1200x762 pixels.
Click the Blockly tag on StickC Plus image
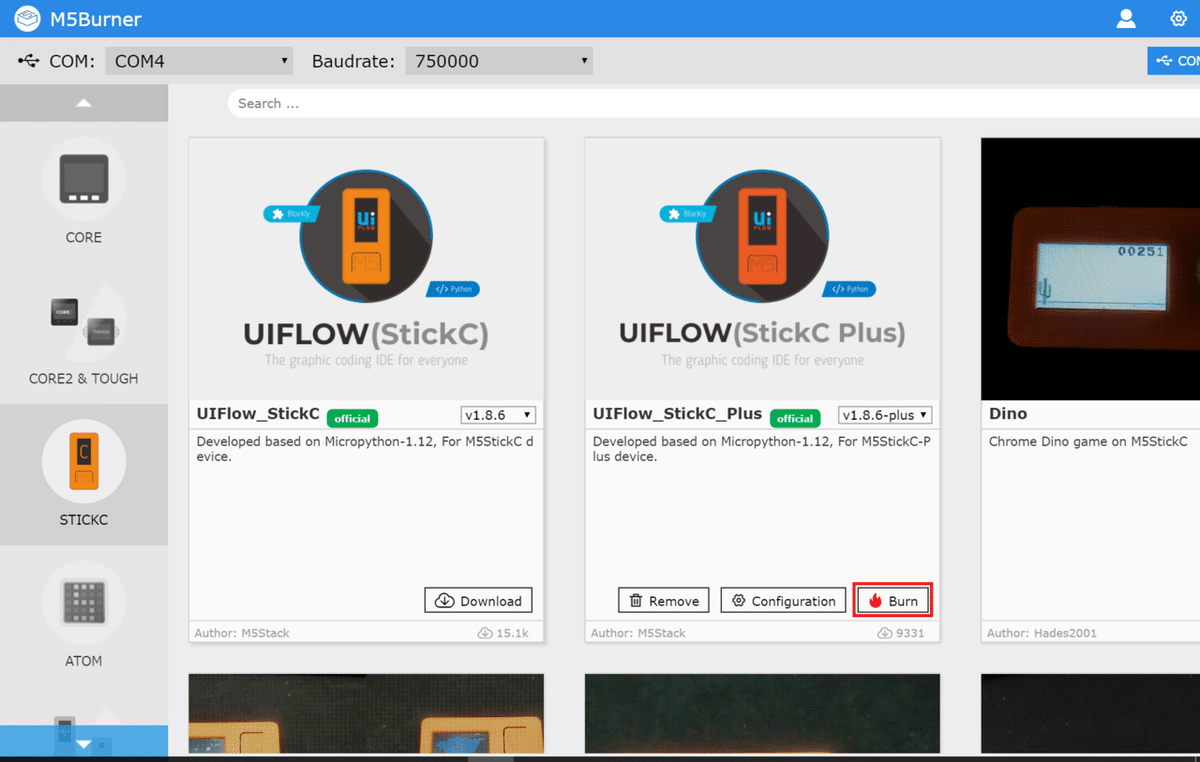pyautogui.click(x=686, y=214)
